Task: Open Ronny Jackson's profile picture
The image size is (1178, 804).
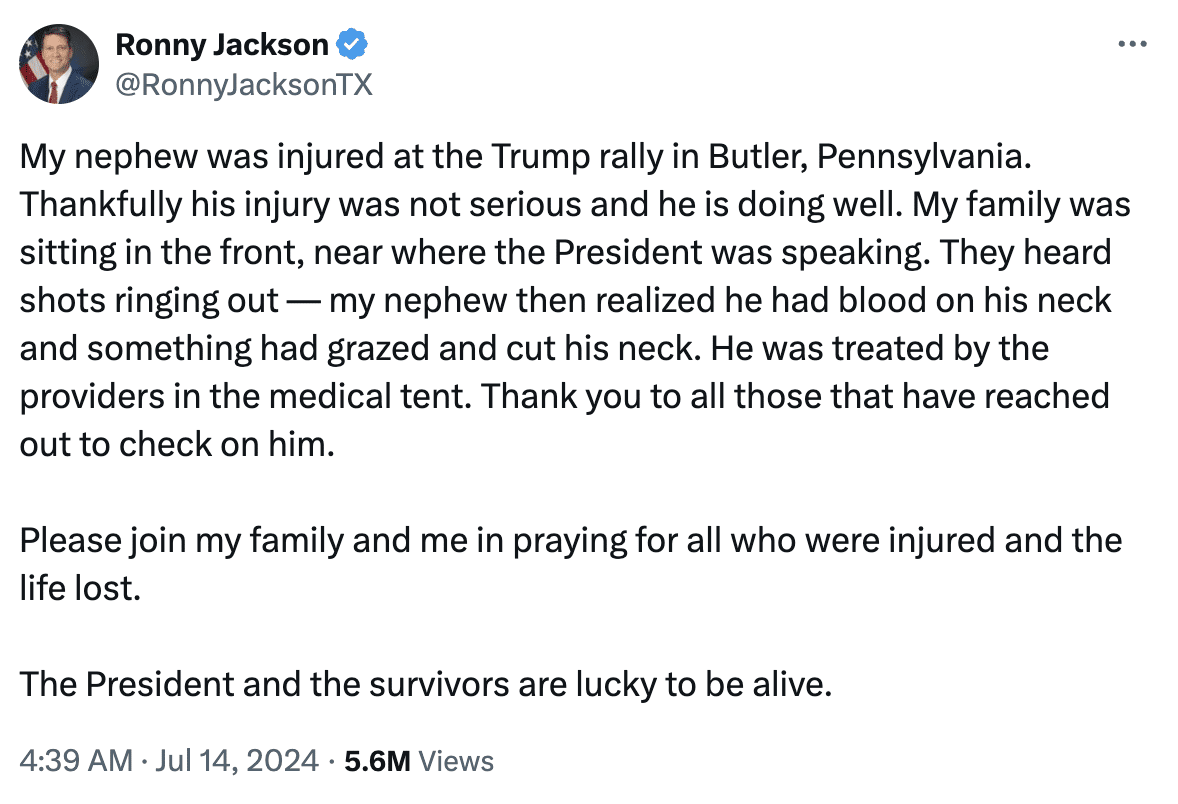Action: 59,64
